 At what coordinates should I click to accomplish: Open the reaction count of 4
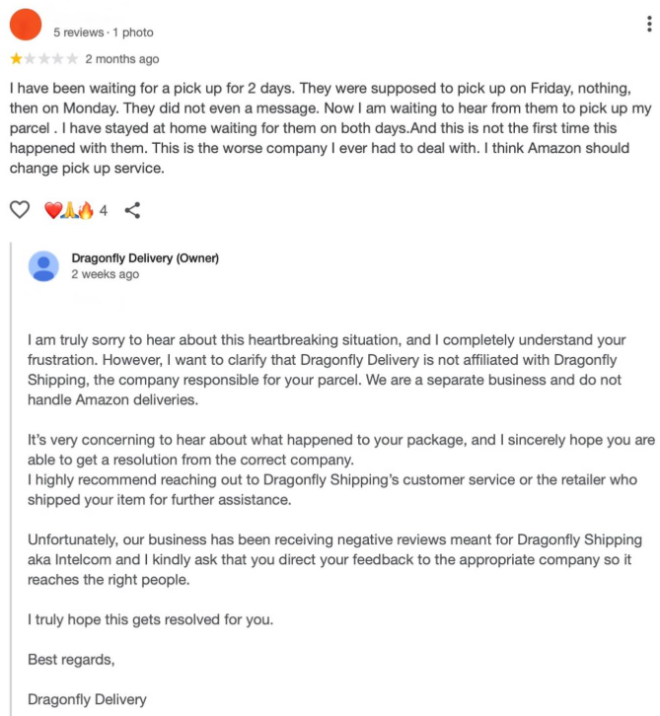(x=103, y=210)
